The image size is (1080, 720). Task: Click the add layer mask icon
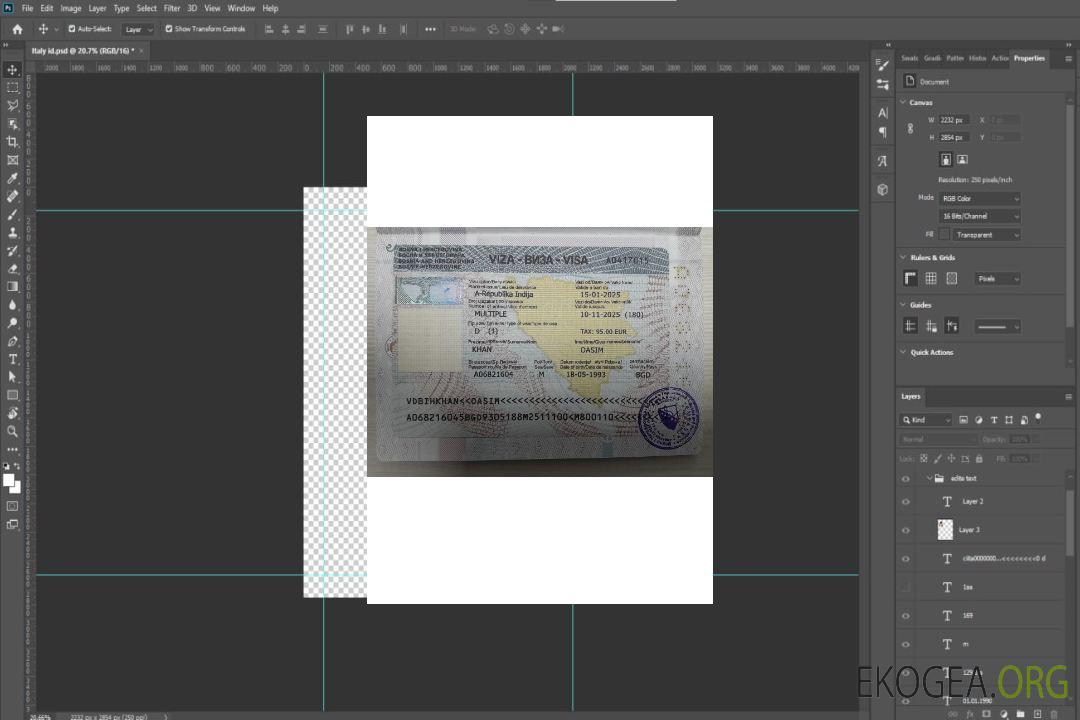[x=986, y=714]
